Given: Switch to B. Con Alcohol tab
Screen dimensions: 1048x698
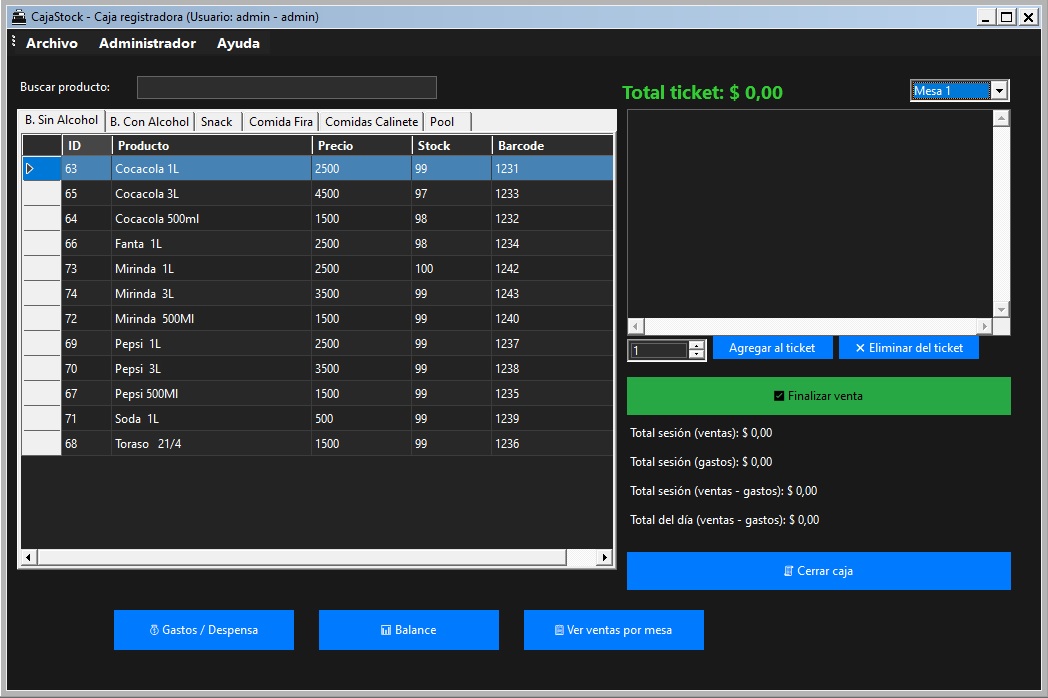Looking at the screenshot, I should (x=149, y=122).
